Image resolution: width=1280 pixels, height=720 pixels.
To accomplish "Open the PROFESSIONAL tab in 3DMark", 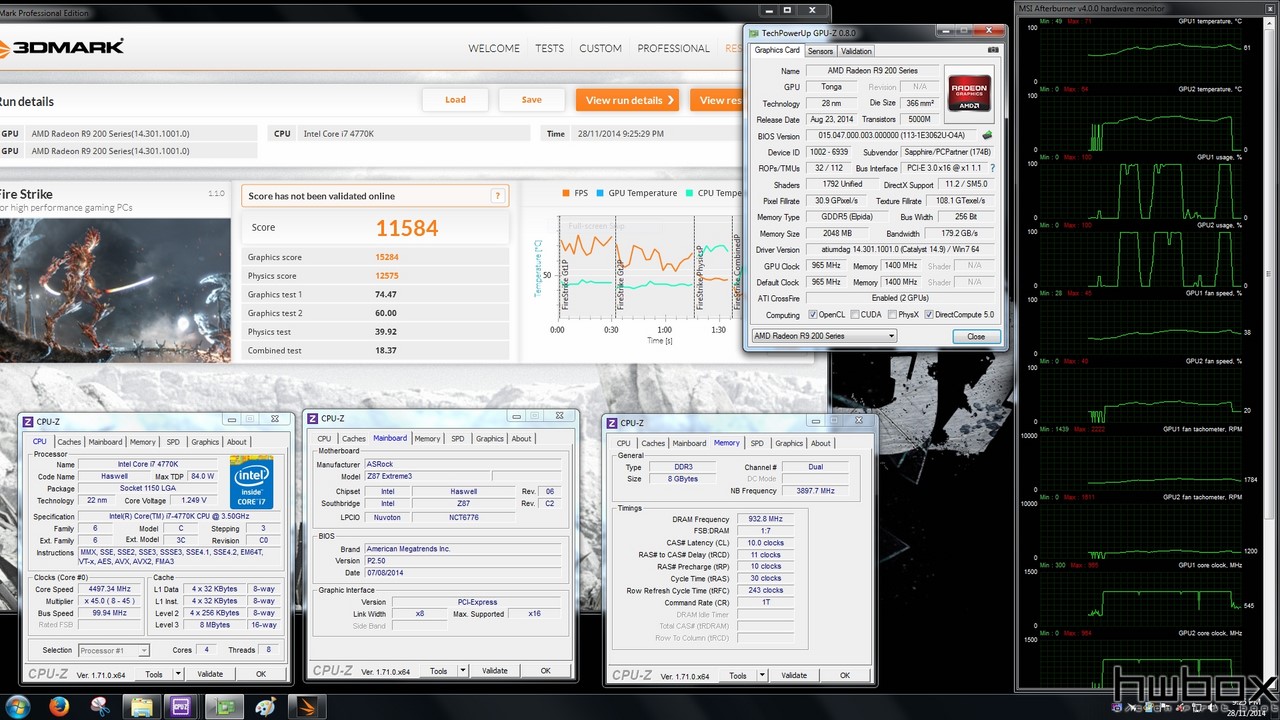I will 673,48.
